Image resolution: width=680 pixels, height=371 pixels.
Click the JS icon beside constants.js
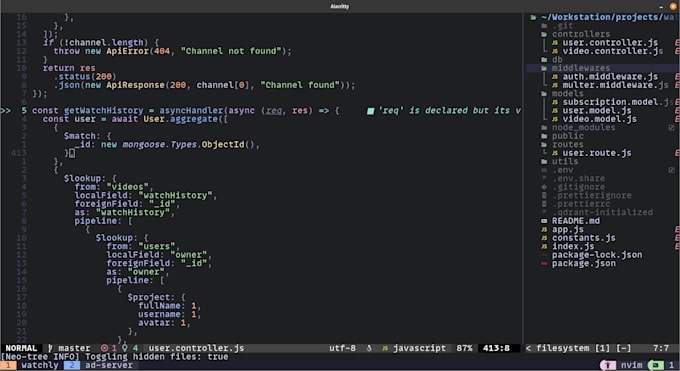coord(544,238)
